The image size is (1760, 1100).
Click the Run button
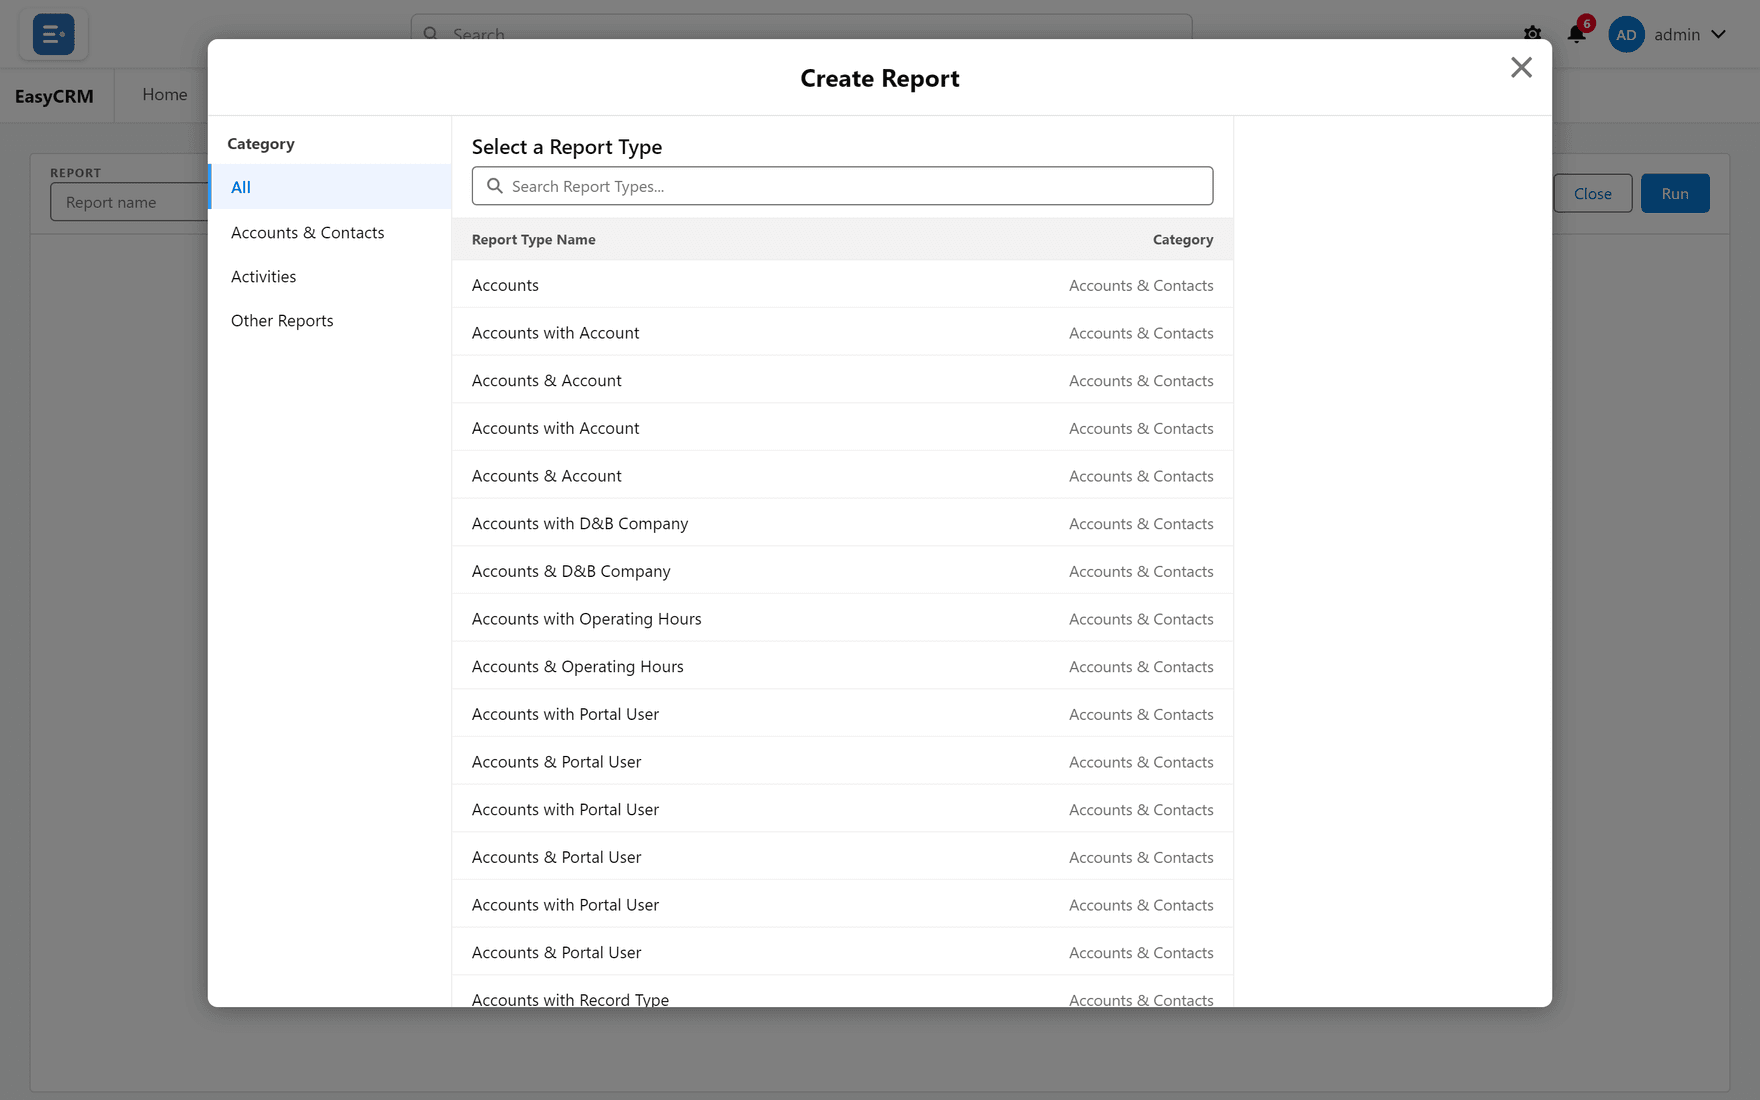1675,193
